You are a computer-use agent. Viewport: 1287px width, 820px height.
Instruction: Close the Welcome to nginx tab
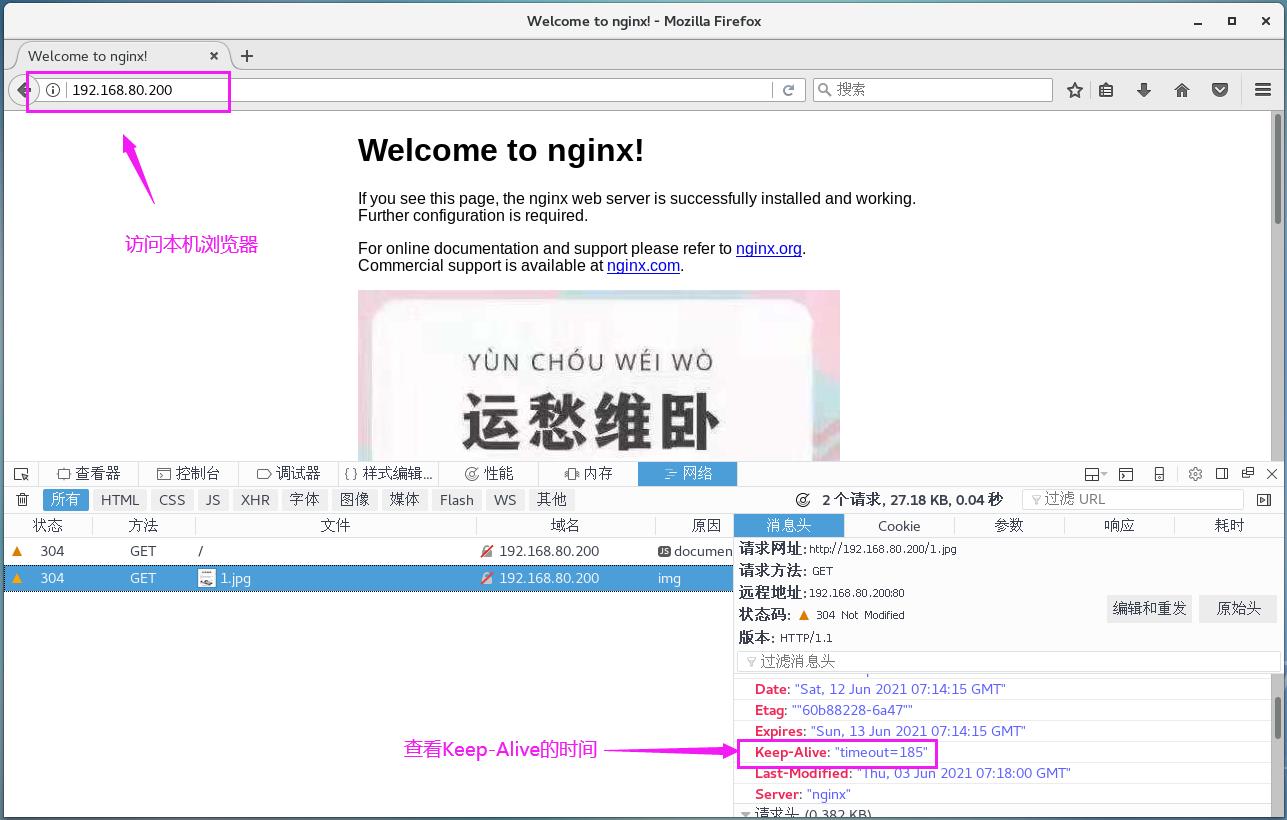tap(214, 56)
